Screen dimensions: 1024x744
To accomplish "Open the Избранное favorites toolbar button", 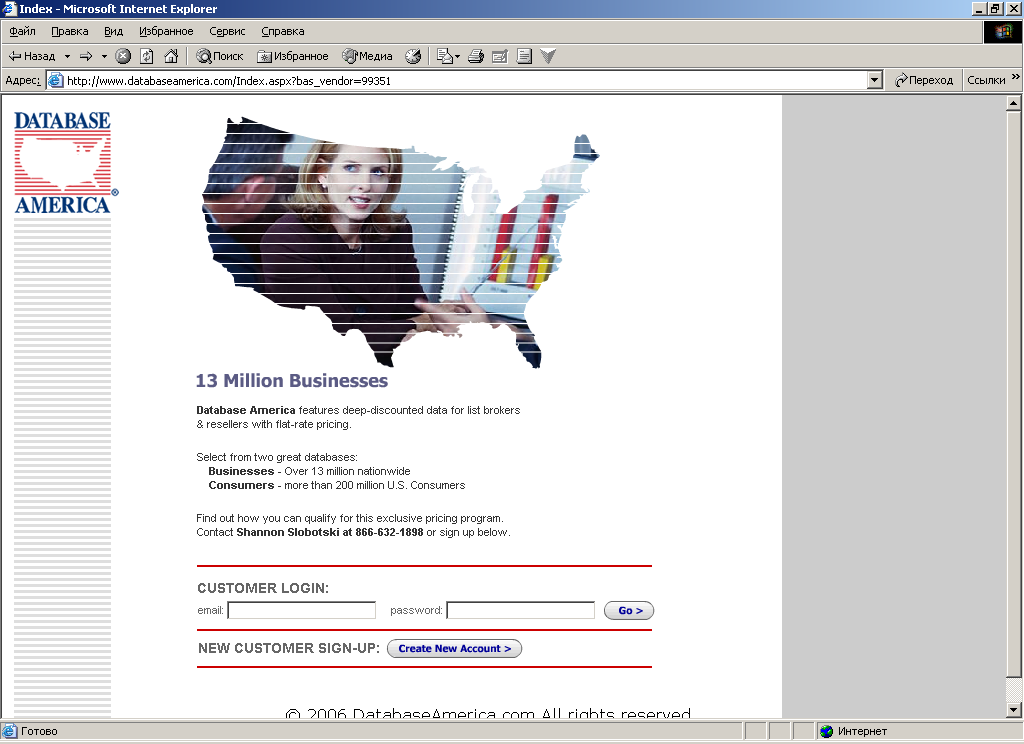I will [x=293, y=56].
